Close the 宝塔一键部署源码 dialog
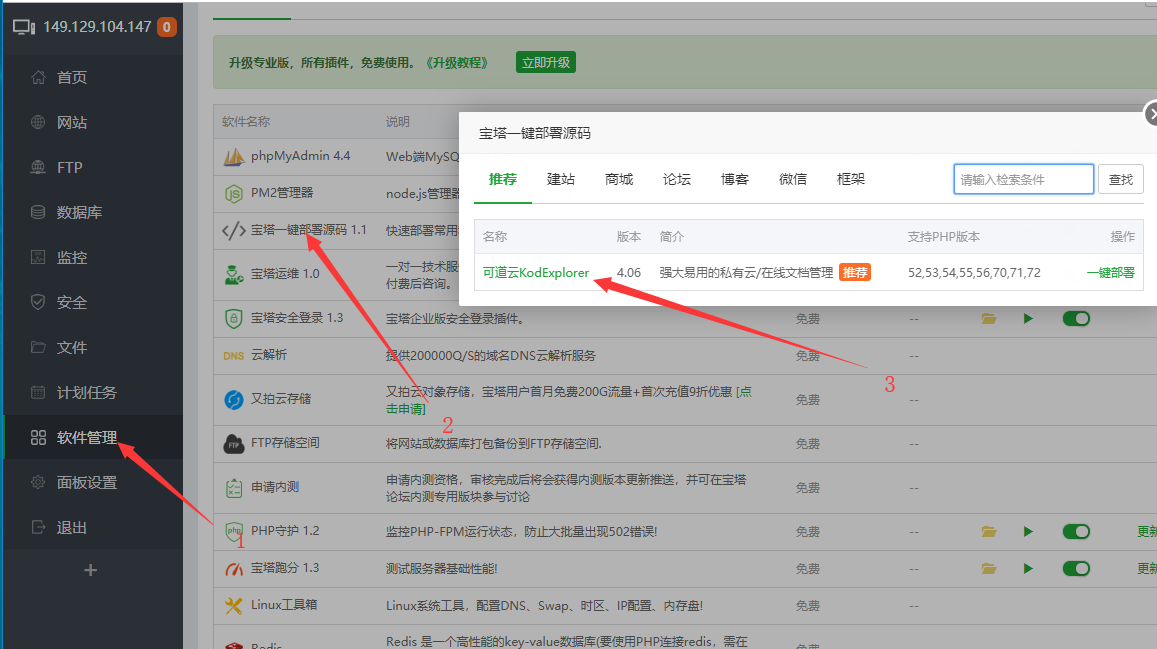This screenshot has height=649, width=1157. [1152, 114]
